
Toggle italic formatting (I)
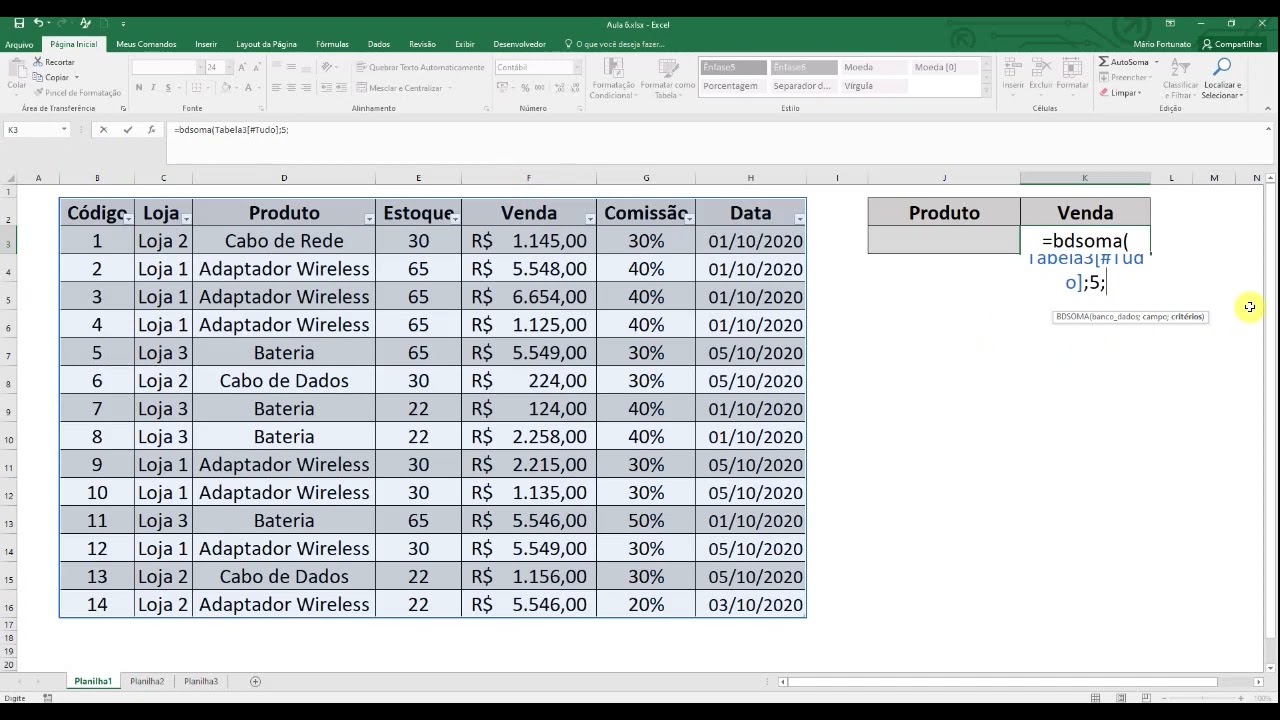click(153, 88)
